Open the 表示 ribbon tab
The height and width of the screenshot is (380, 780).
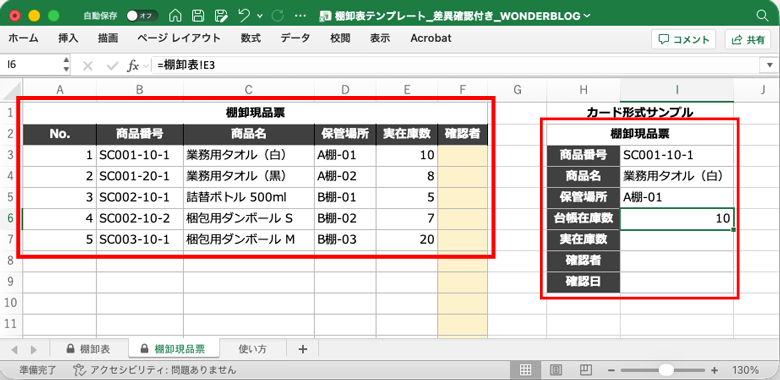(x=380, y=38)
